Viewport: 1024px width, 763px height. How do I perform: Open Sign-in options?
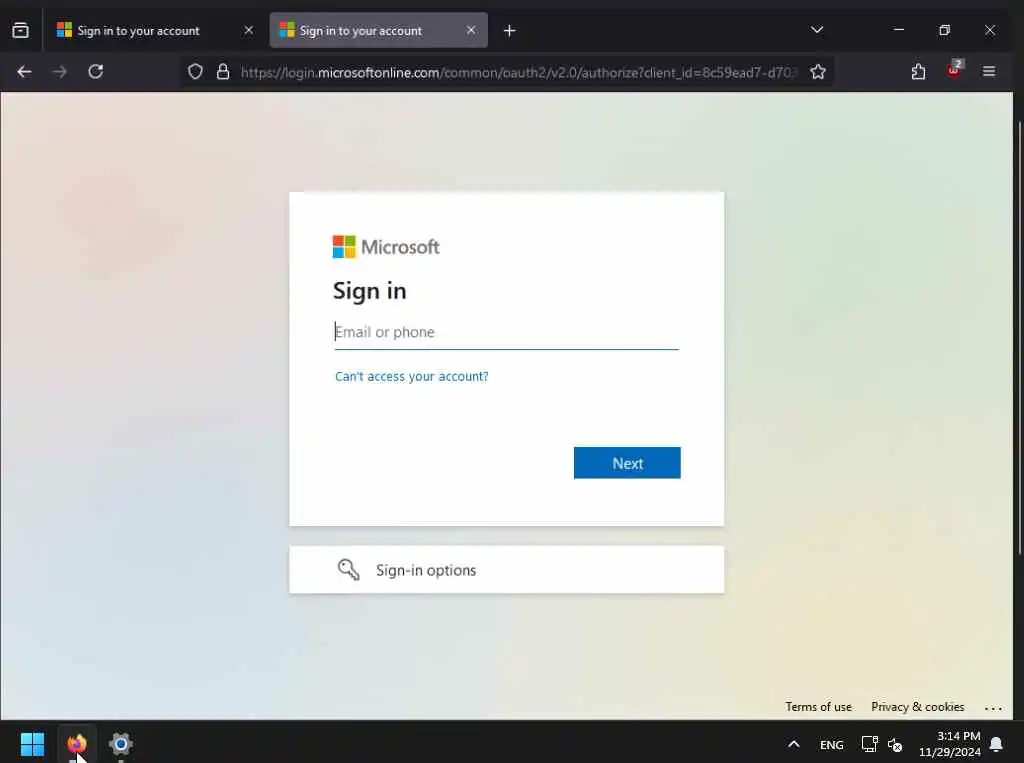[506, 570]
